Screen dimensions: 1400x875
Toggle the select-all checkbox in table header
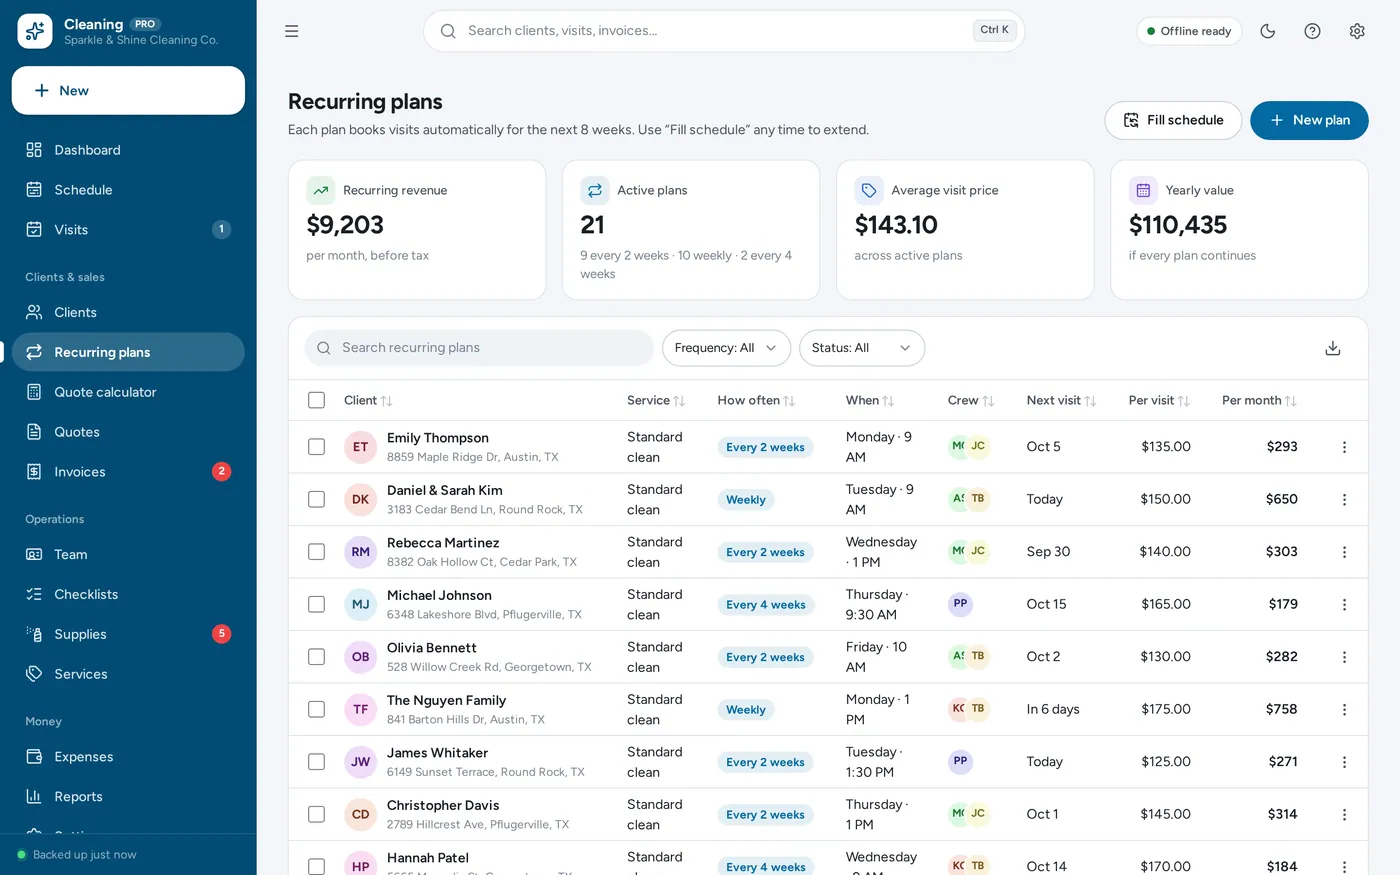316,400
